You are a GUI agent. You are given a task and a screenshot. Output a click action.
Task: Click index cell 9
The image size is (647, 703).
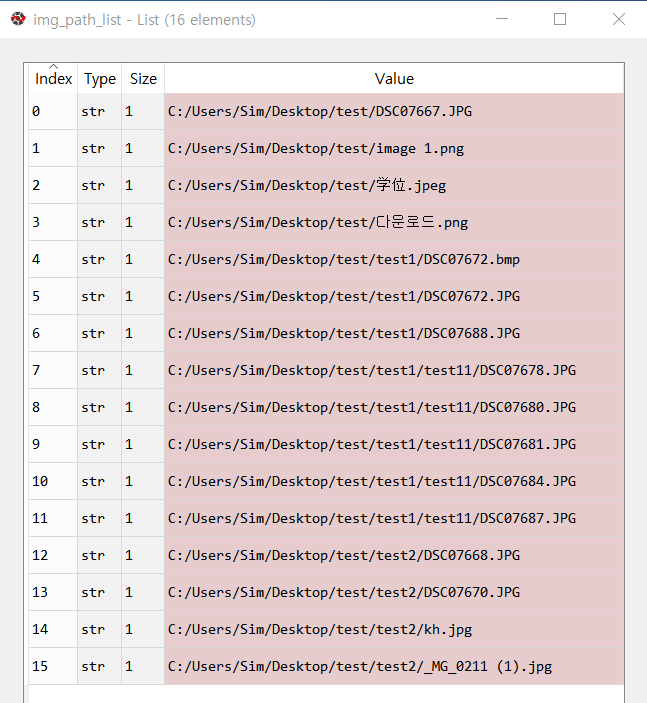[x=53, y=444]
